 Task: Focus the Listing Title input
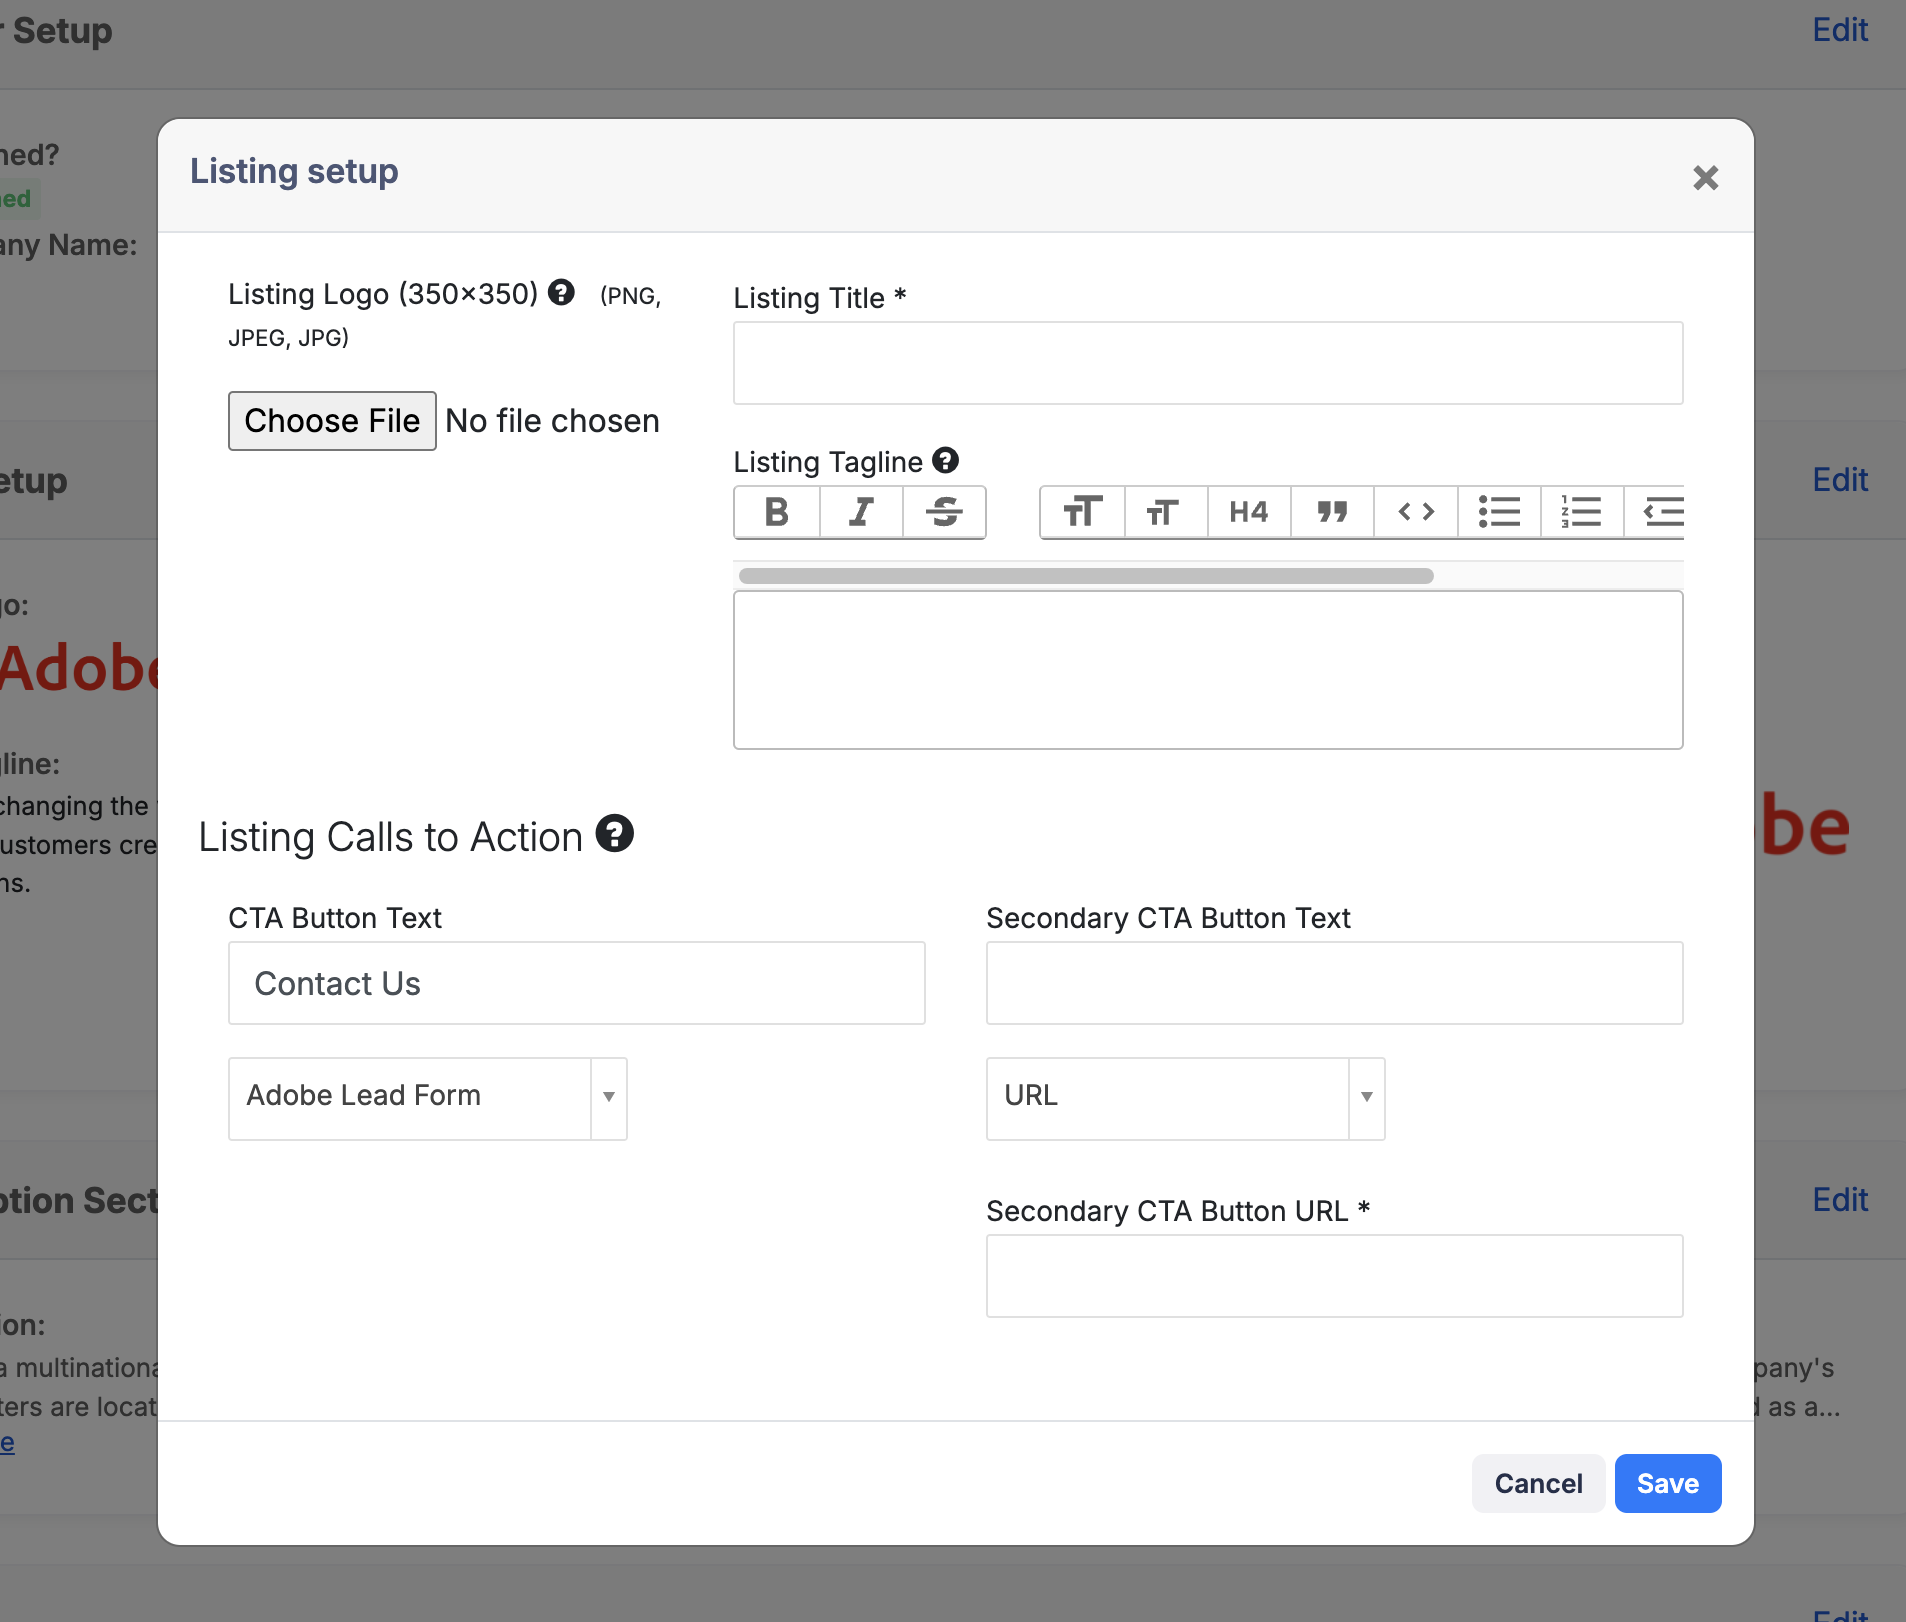(x=1208, y=363)
